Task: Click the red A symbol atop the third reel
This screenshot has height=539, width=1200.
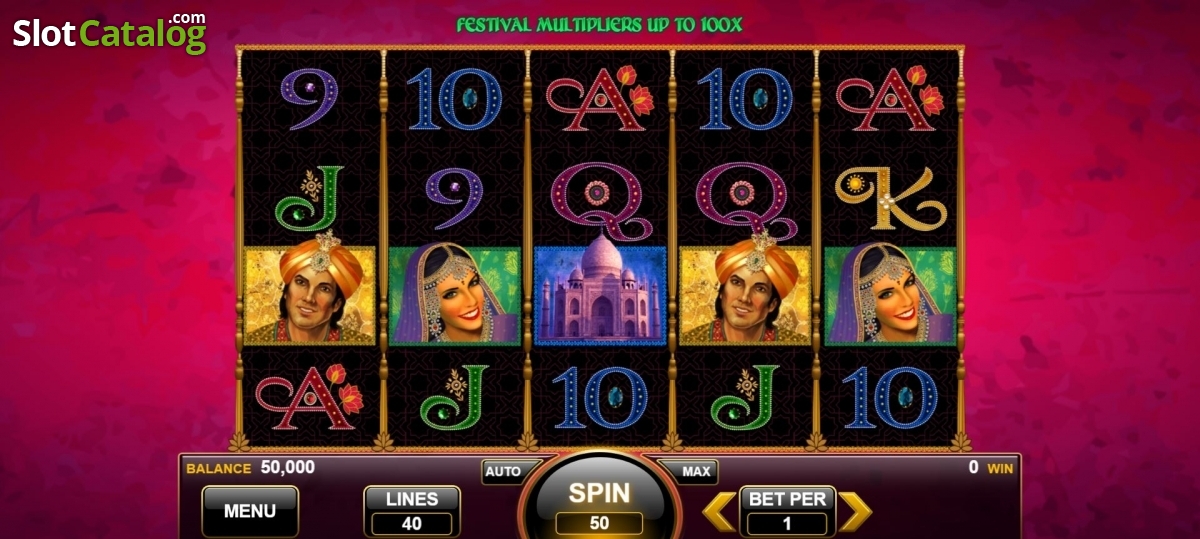Action: point(600,98)
